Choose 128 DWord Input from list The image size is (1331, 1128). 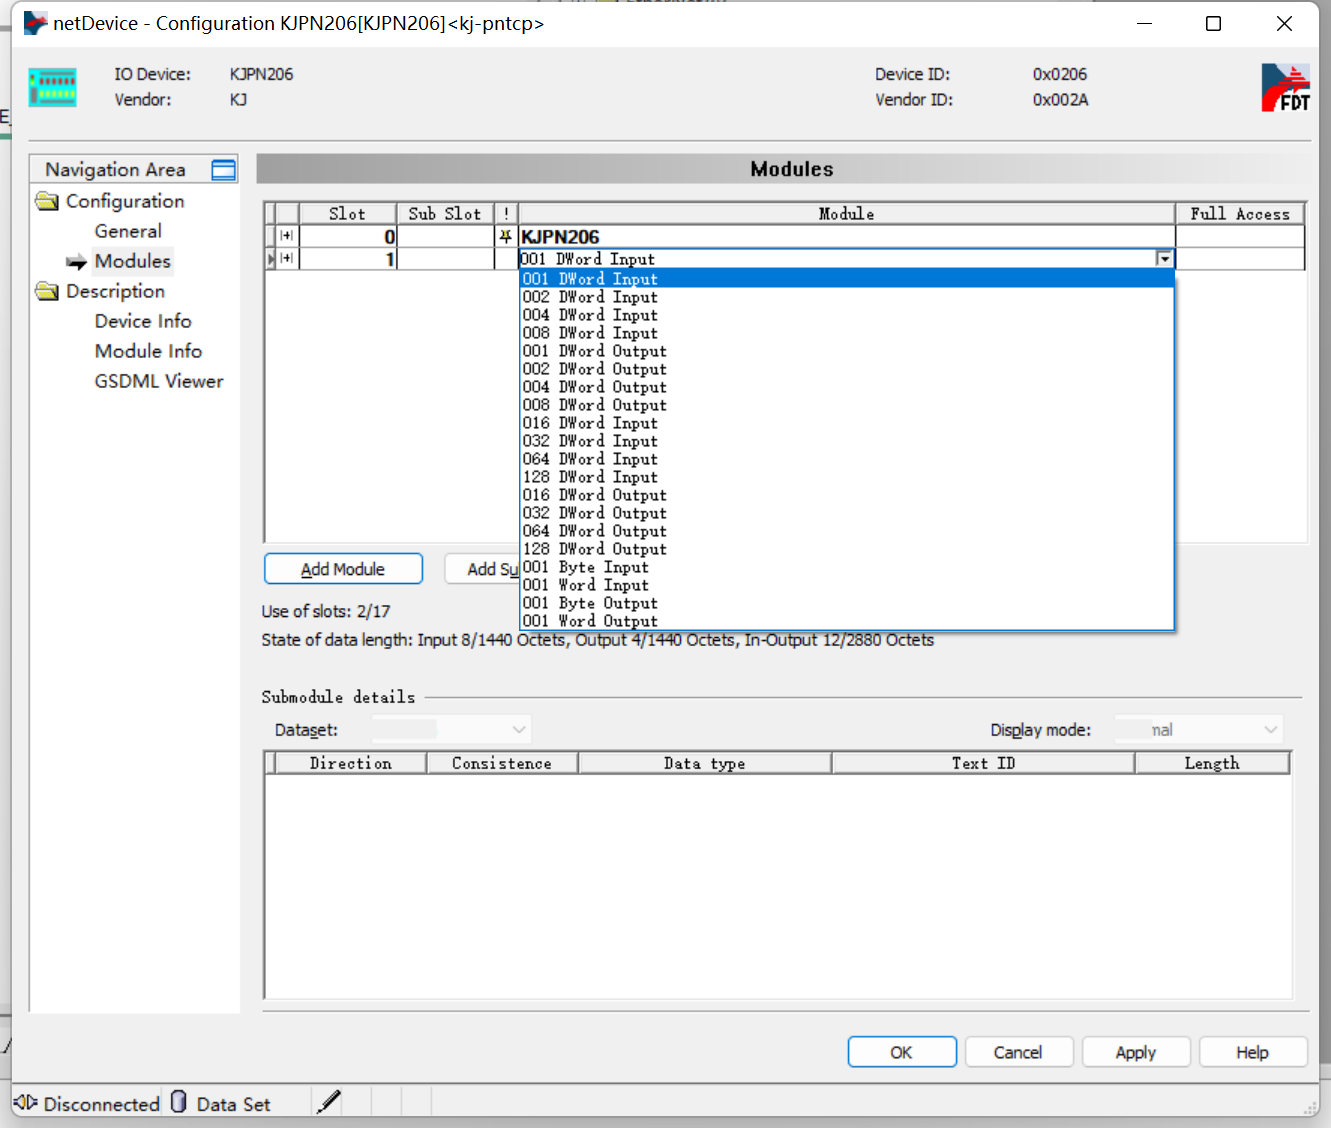tap(847, 477)
